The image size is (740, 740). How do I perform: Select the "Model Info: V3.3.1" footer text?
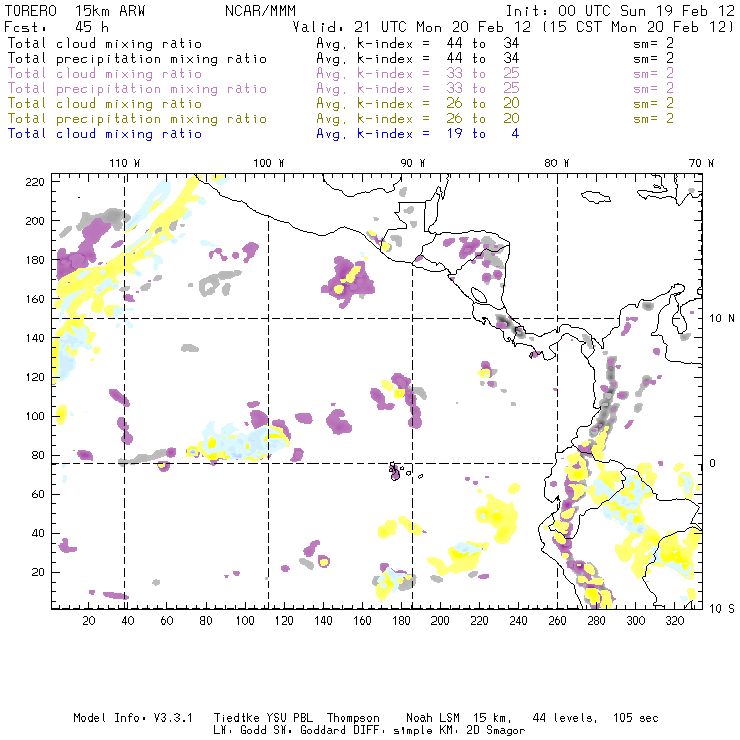[x=133, y=718]
